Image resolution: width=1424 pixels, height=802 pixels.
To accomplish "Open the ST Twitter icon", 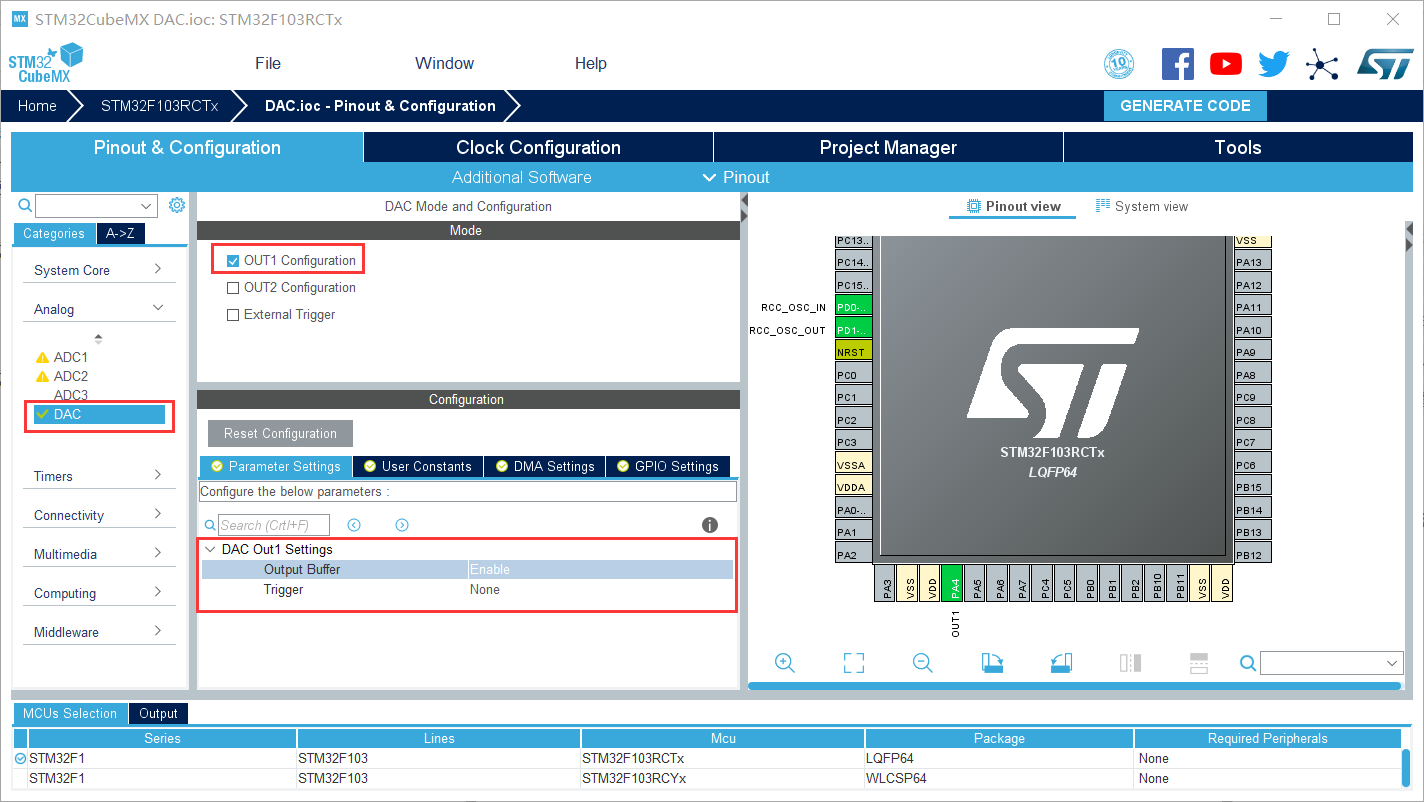I will point(1274,64).
